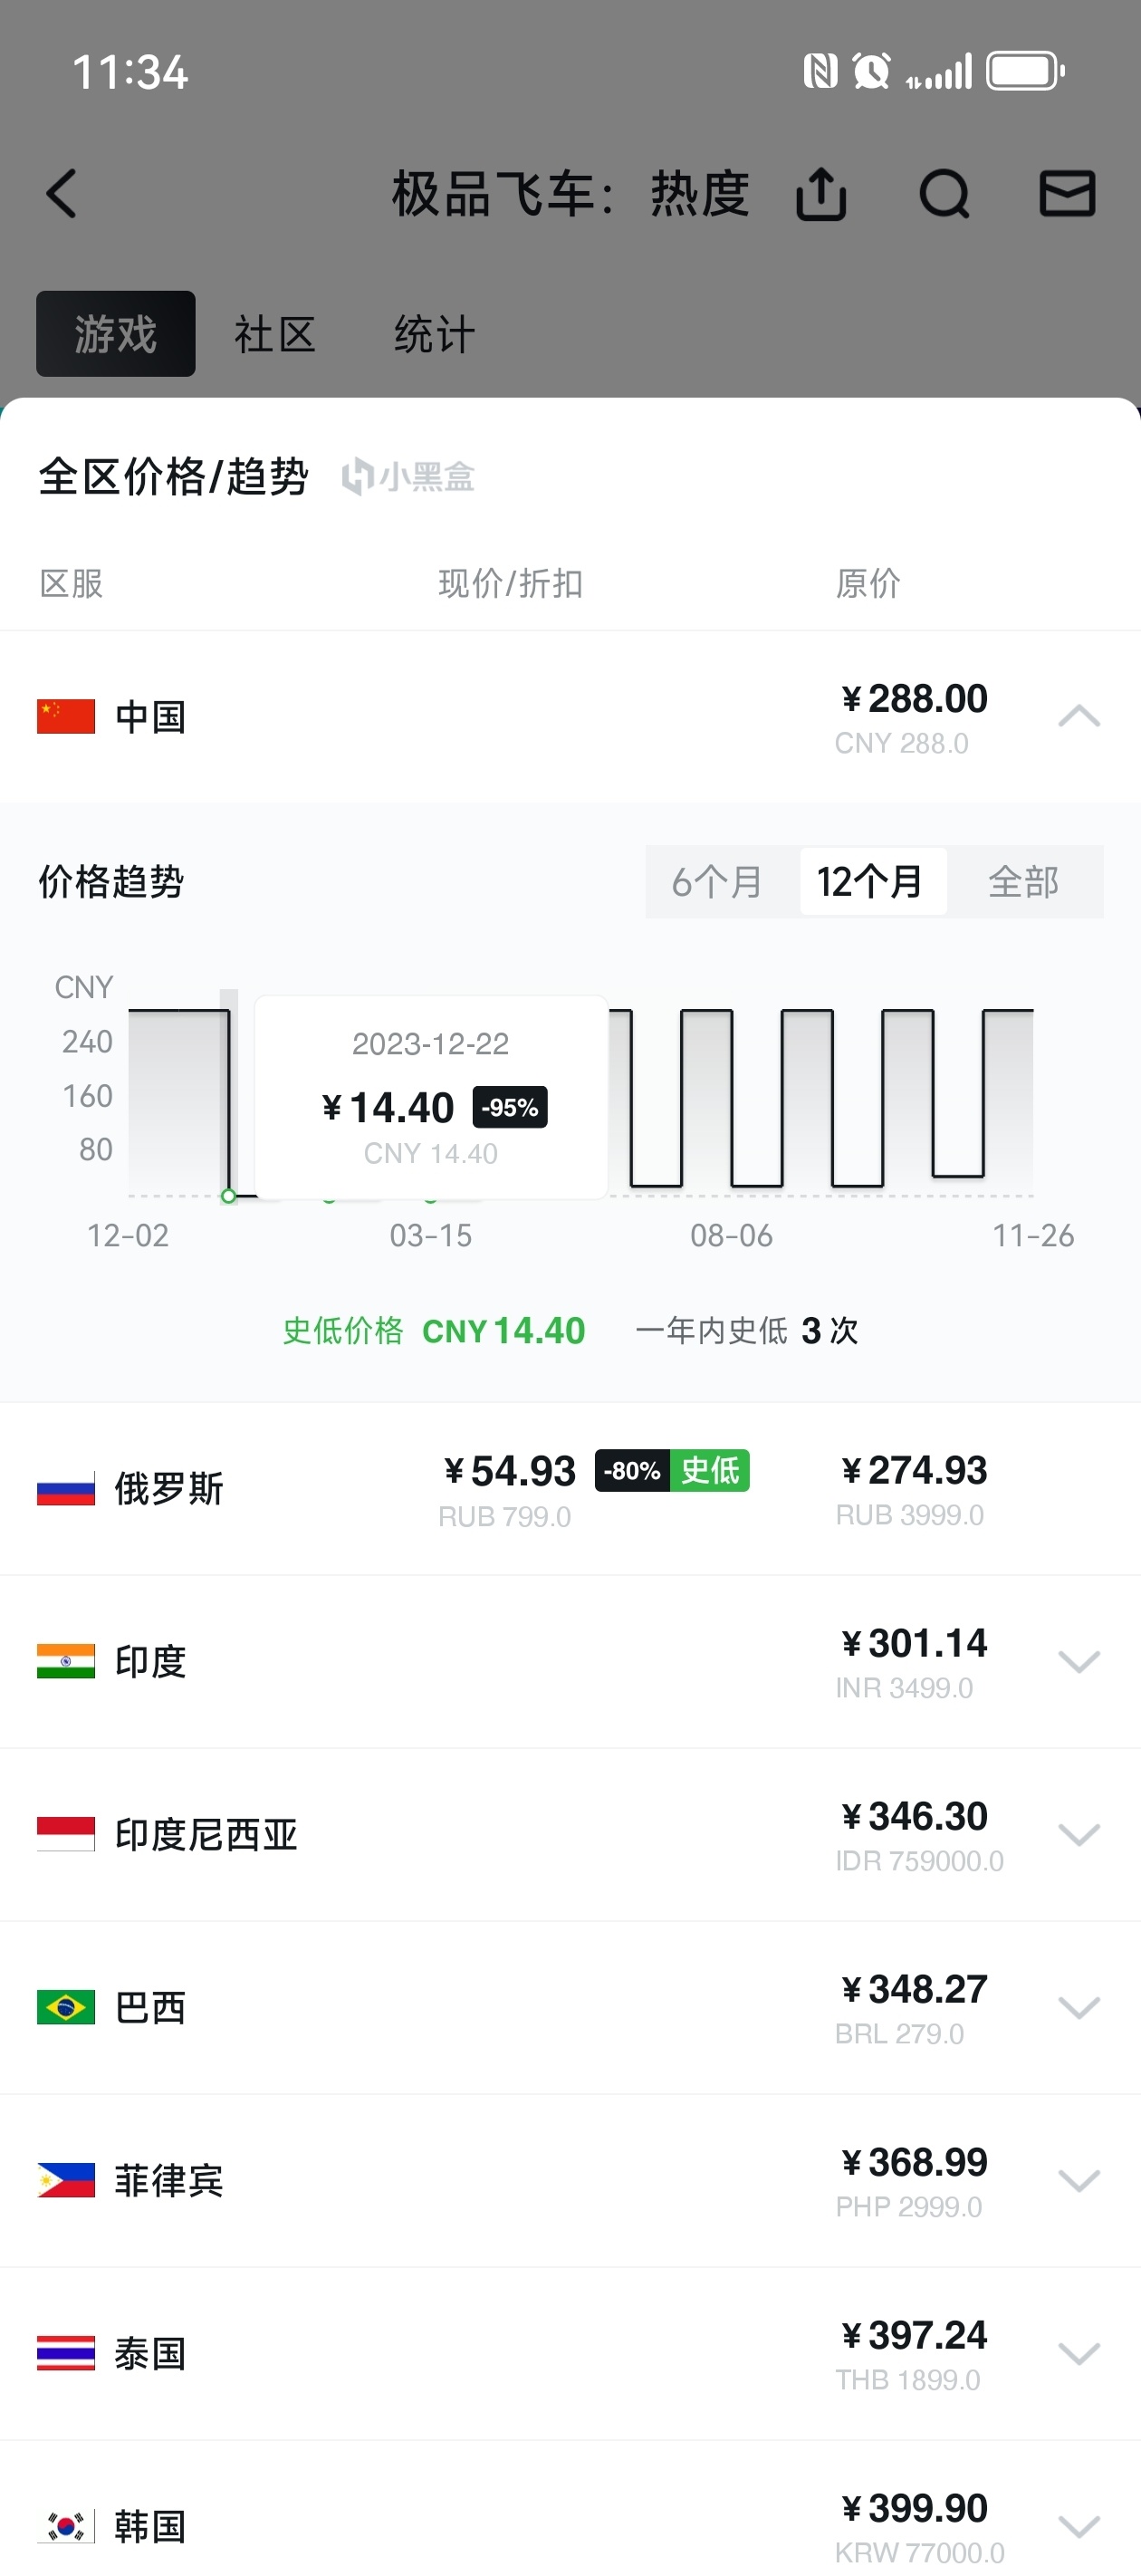This screenshot has height=2576, width=1141.
Task: Select the 12个月 time range
Action: [870, 881]
